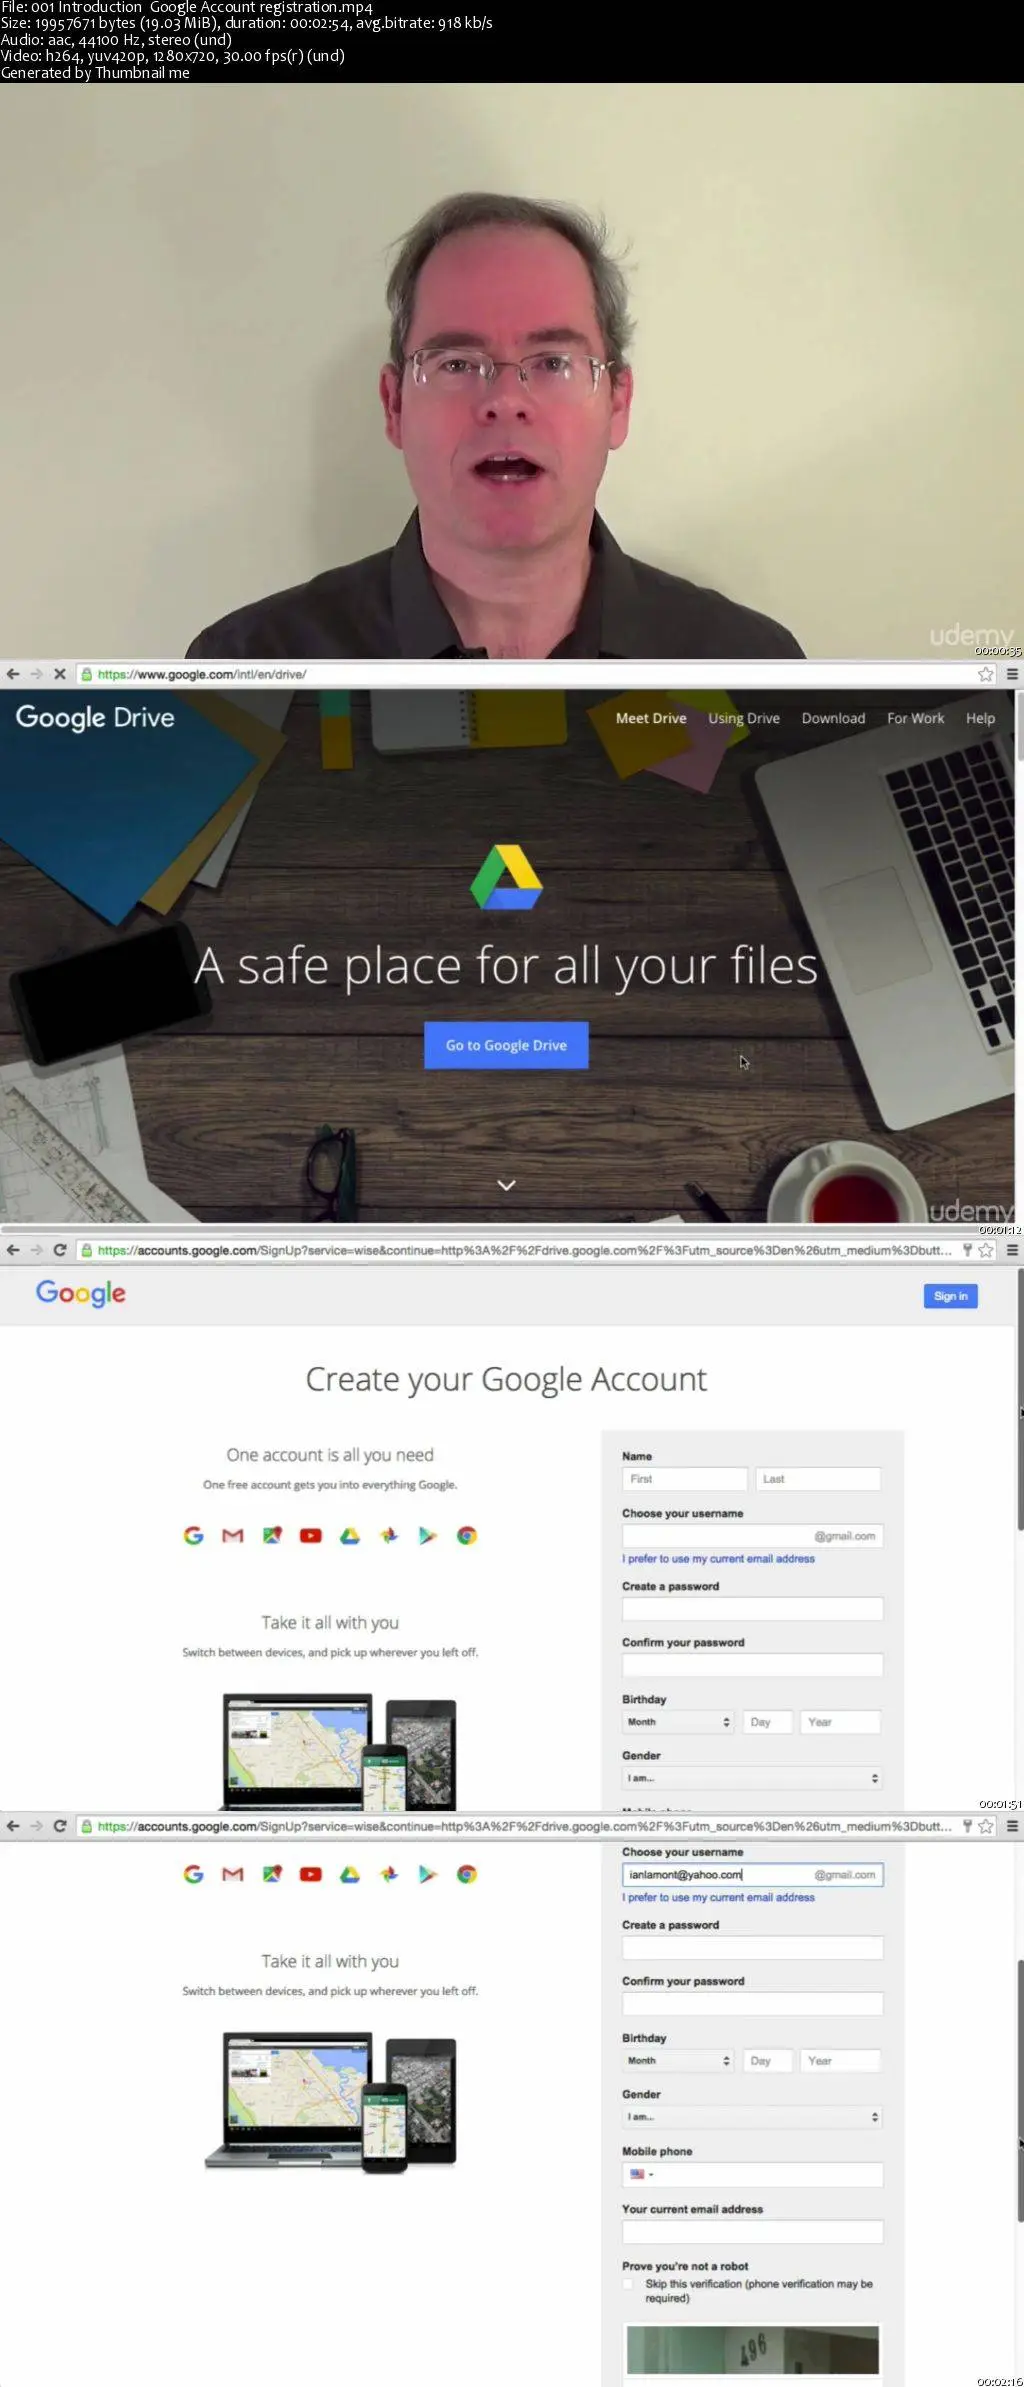
Task: Click the captcha image showing 196
Action: pos(752,2349)
